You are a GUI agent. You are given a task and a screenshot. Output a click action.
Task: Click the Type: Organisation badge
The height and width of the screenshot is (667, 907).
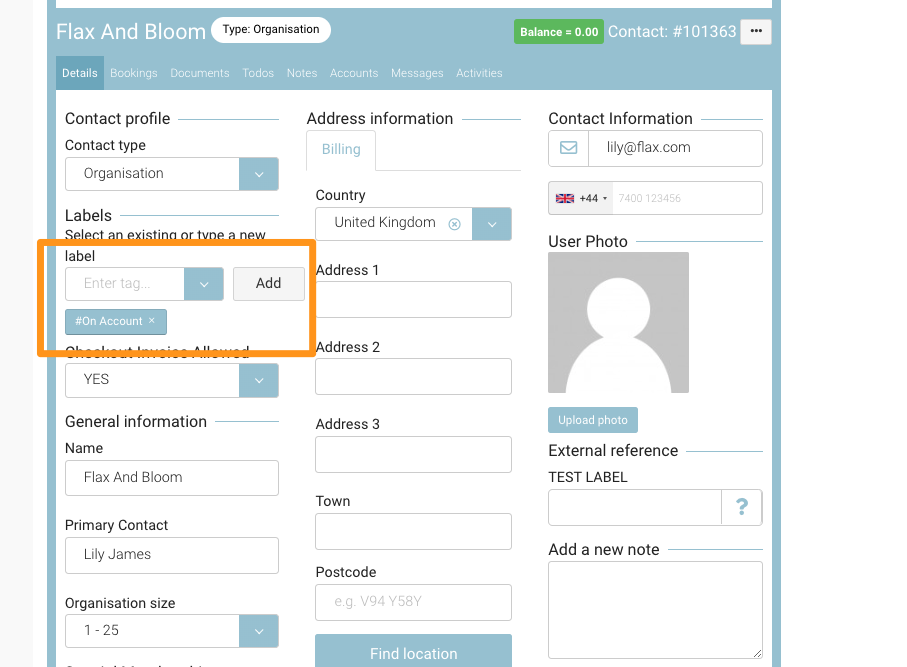(x=270, y=30)
